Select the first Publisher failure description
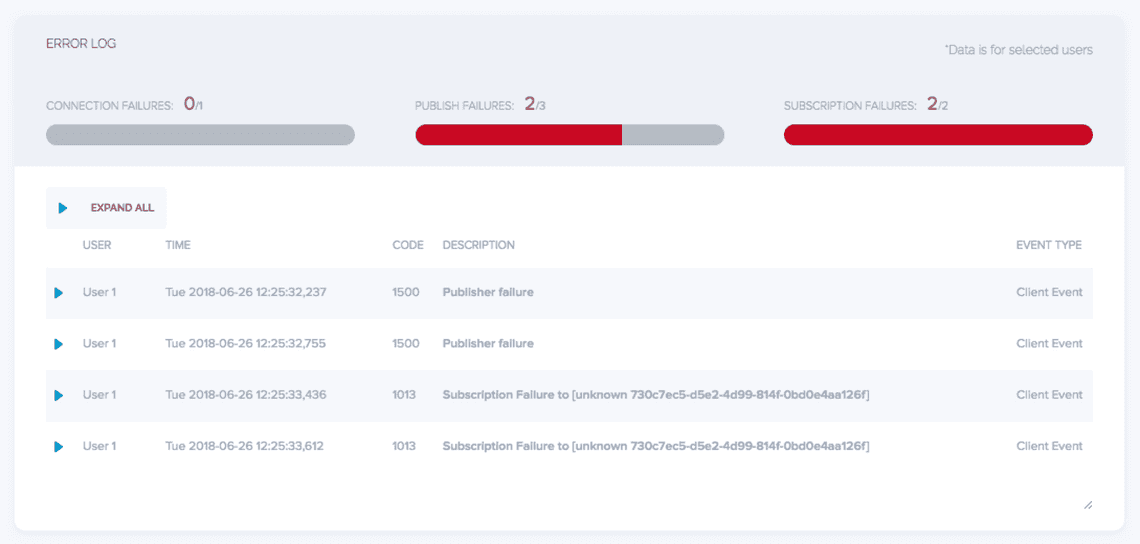Viewport: 1140px width, 544px height. click(488, 292)
